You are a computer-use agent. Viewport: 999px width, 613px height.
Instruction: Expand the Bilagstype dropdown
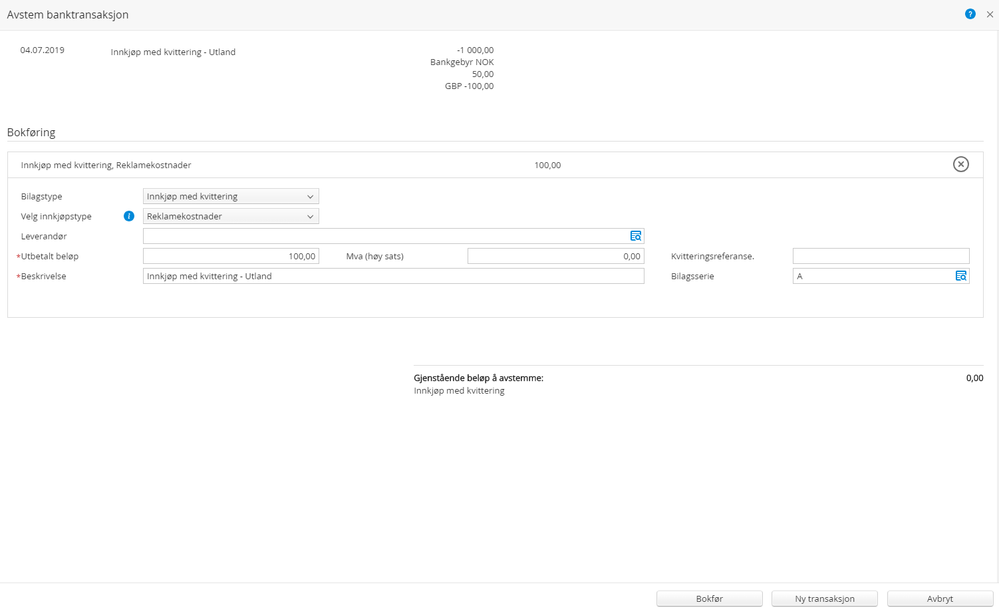[231, 196]
